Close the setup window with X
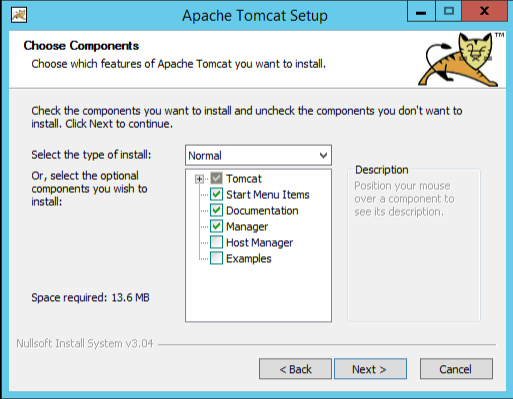Image resolution: width=513 pixels, height=399 pixels. [x=484, y=12]
